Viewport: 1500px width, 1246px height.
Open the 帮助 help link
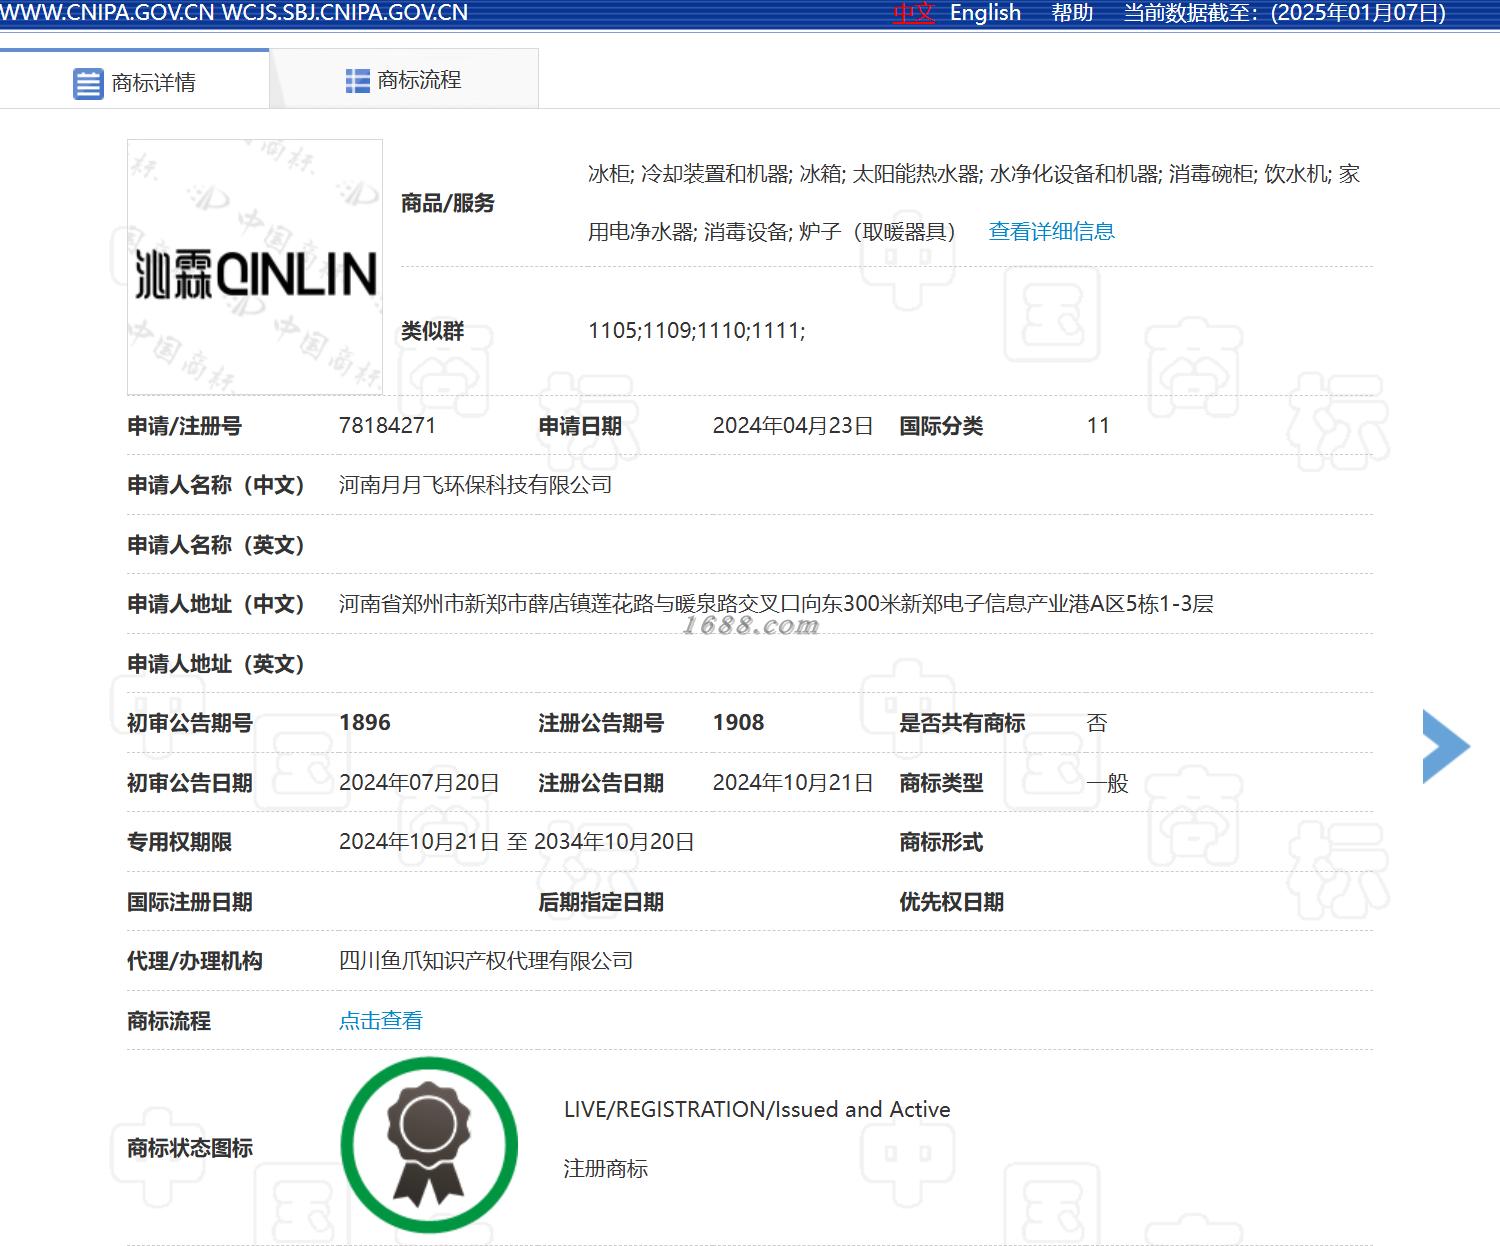1072,13
